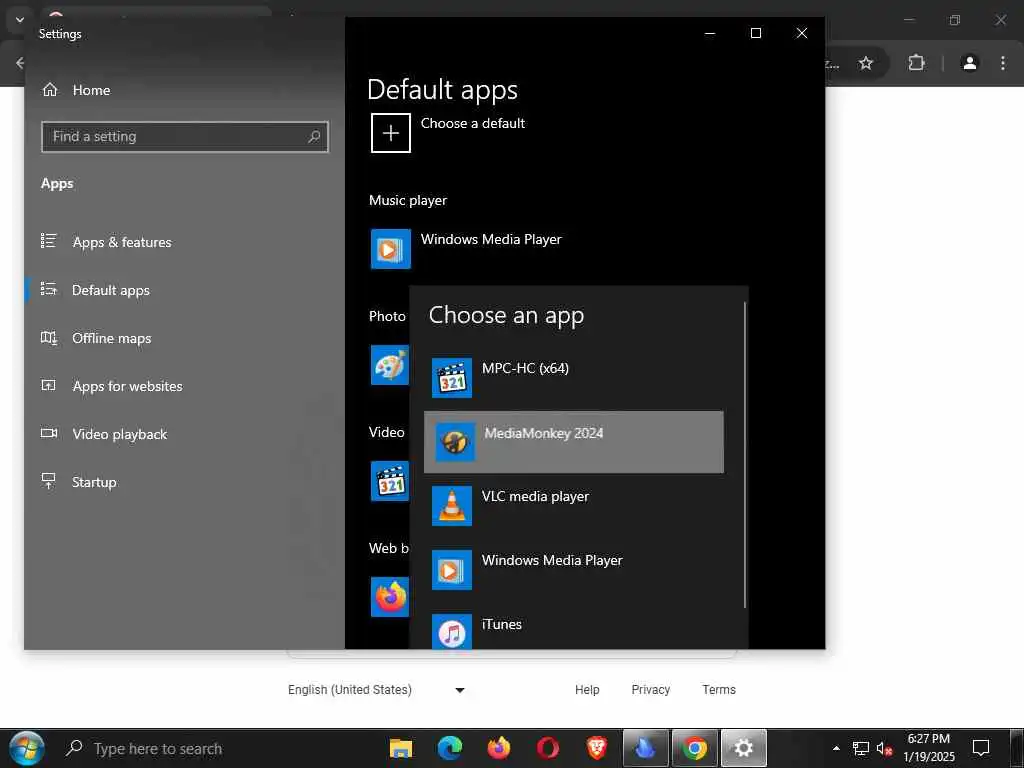Open network status tray icon
1024x768 pixels.
pos(861,749)
